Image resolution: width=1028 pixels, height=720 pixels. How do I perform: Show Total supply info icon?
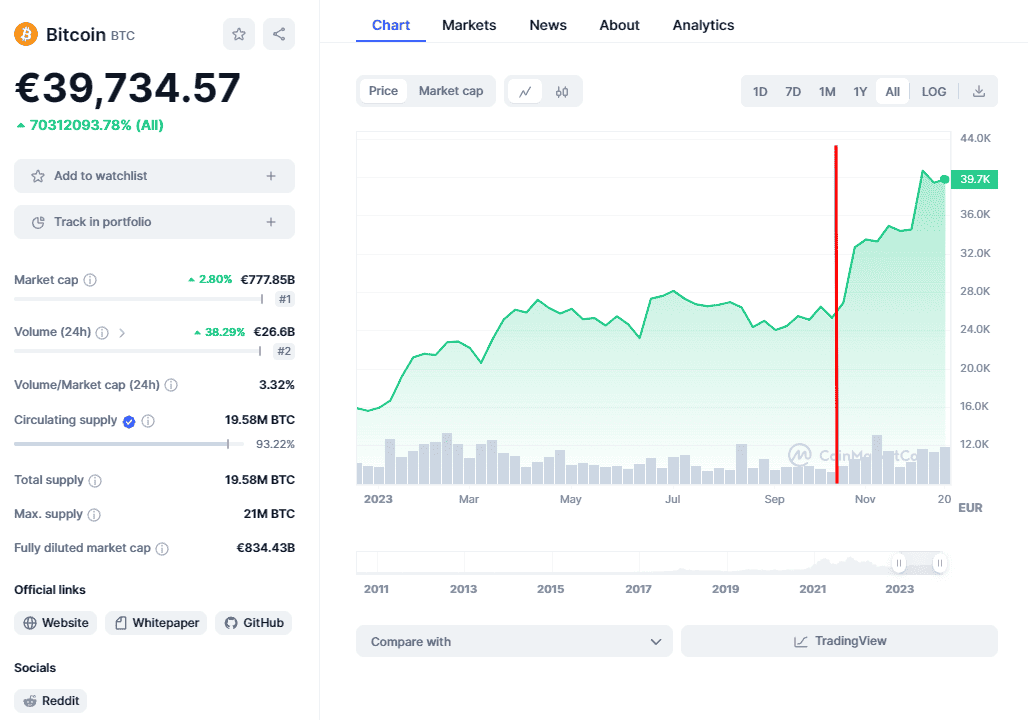pos(95,481)
